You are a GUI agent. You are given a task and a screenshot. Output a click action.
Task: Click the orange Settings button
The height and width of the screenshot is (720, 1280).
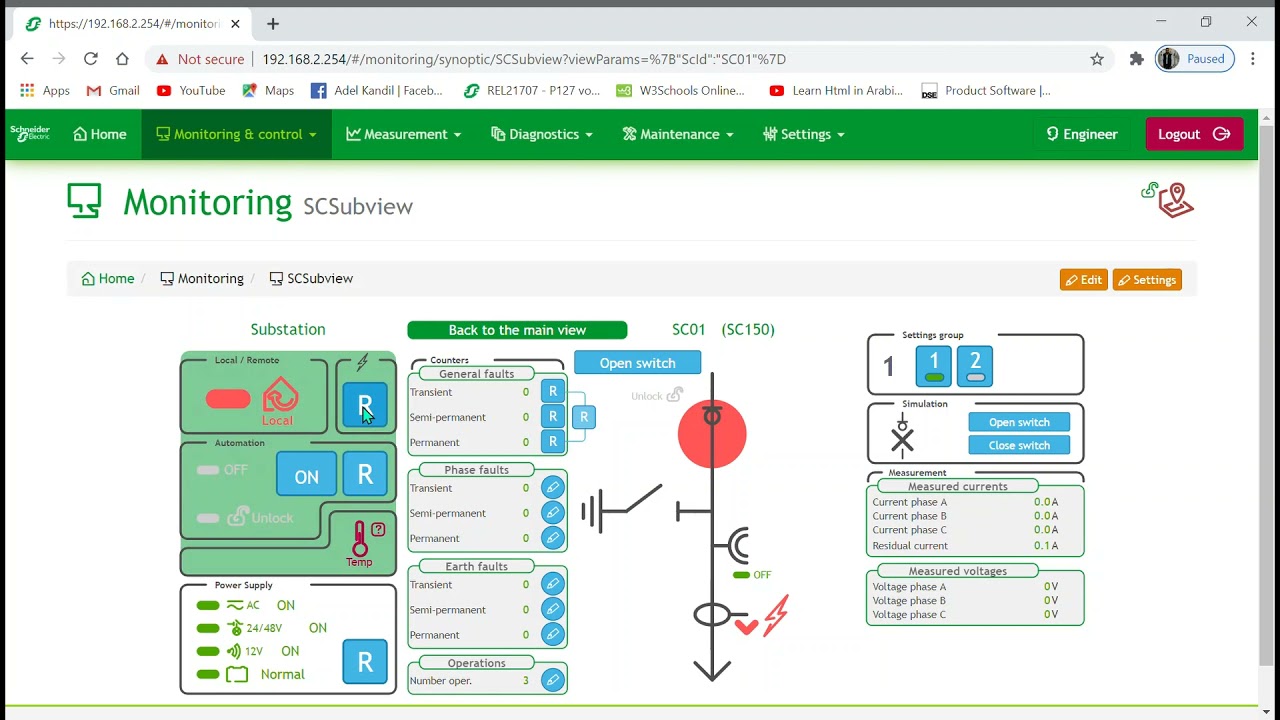(1147, 280)
